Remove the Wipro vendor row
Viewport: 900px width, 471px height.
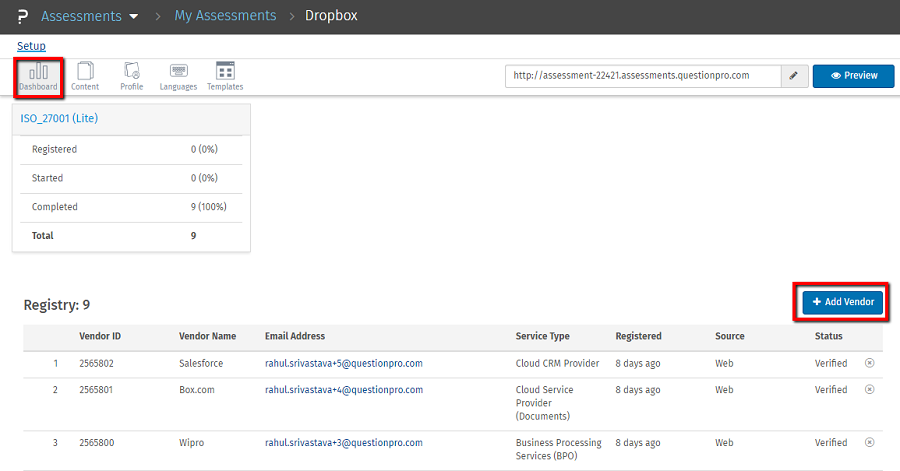click(869, 442)
